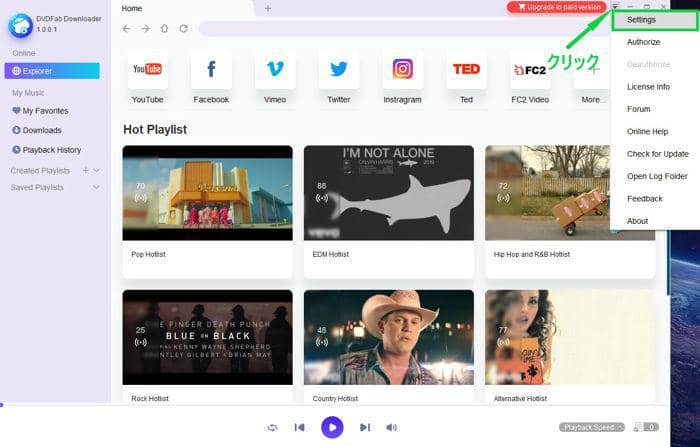Mute audio with the speaker icon
This screenshot has width=700, height=447.
click(x=392, y=427)
